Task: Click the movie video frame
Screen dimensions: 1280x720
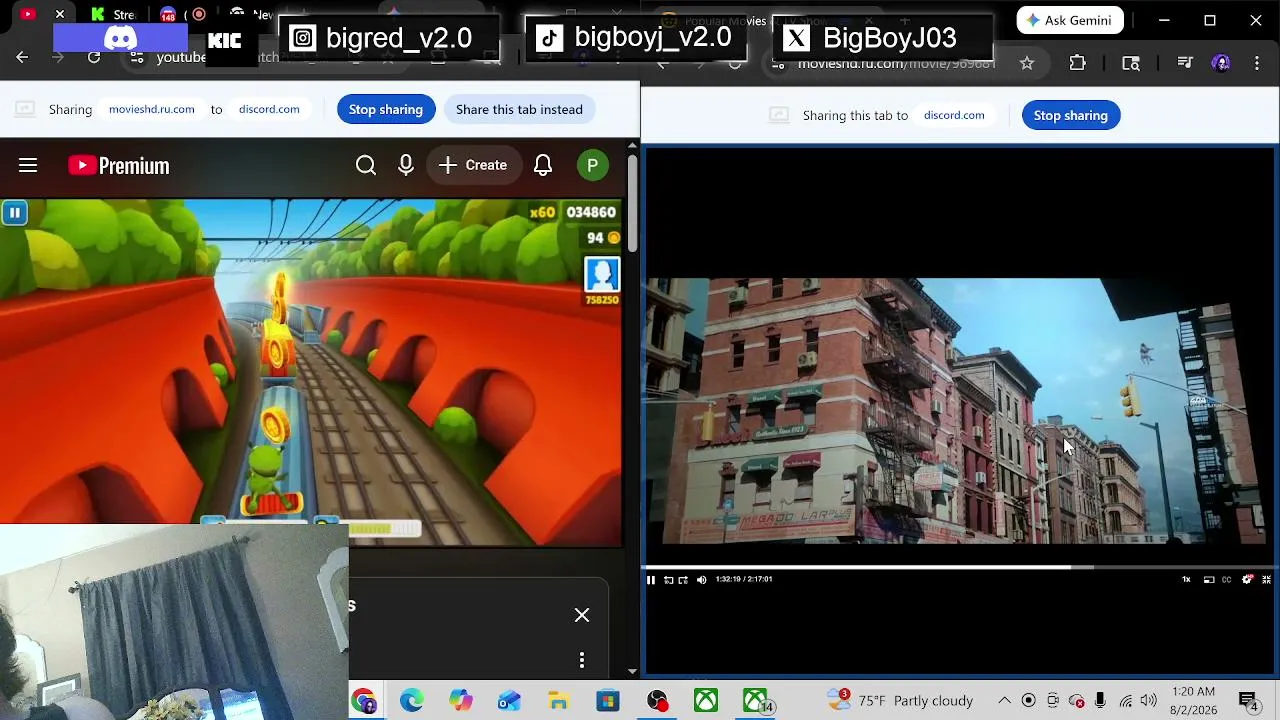Action: pyautogui.click(x=958, y=411)
